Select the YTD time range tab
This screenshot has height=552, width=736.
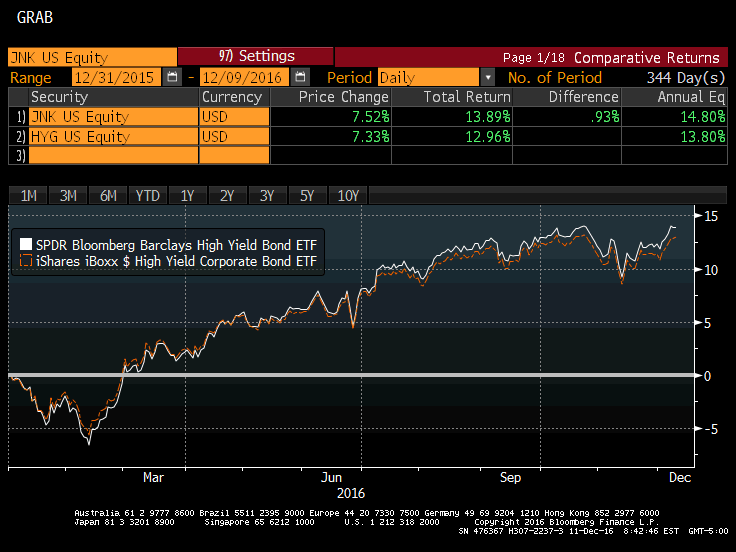pos(147,195)
